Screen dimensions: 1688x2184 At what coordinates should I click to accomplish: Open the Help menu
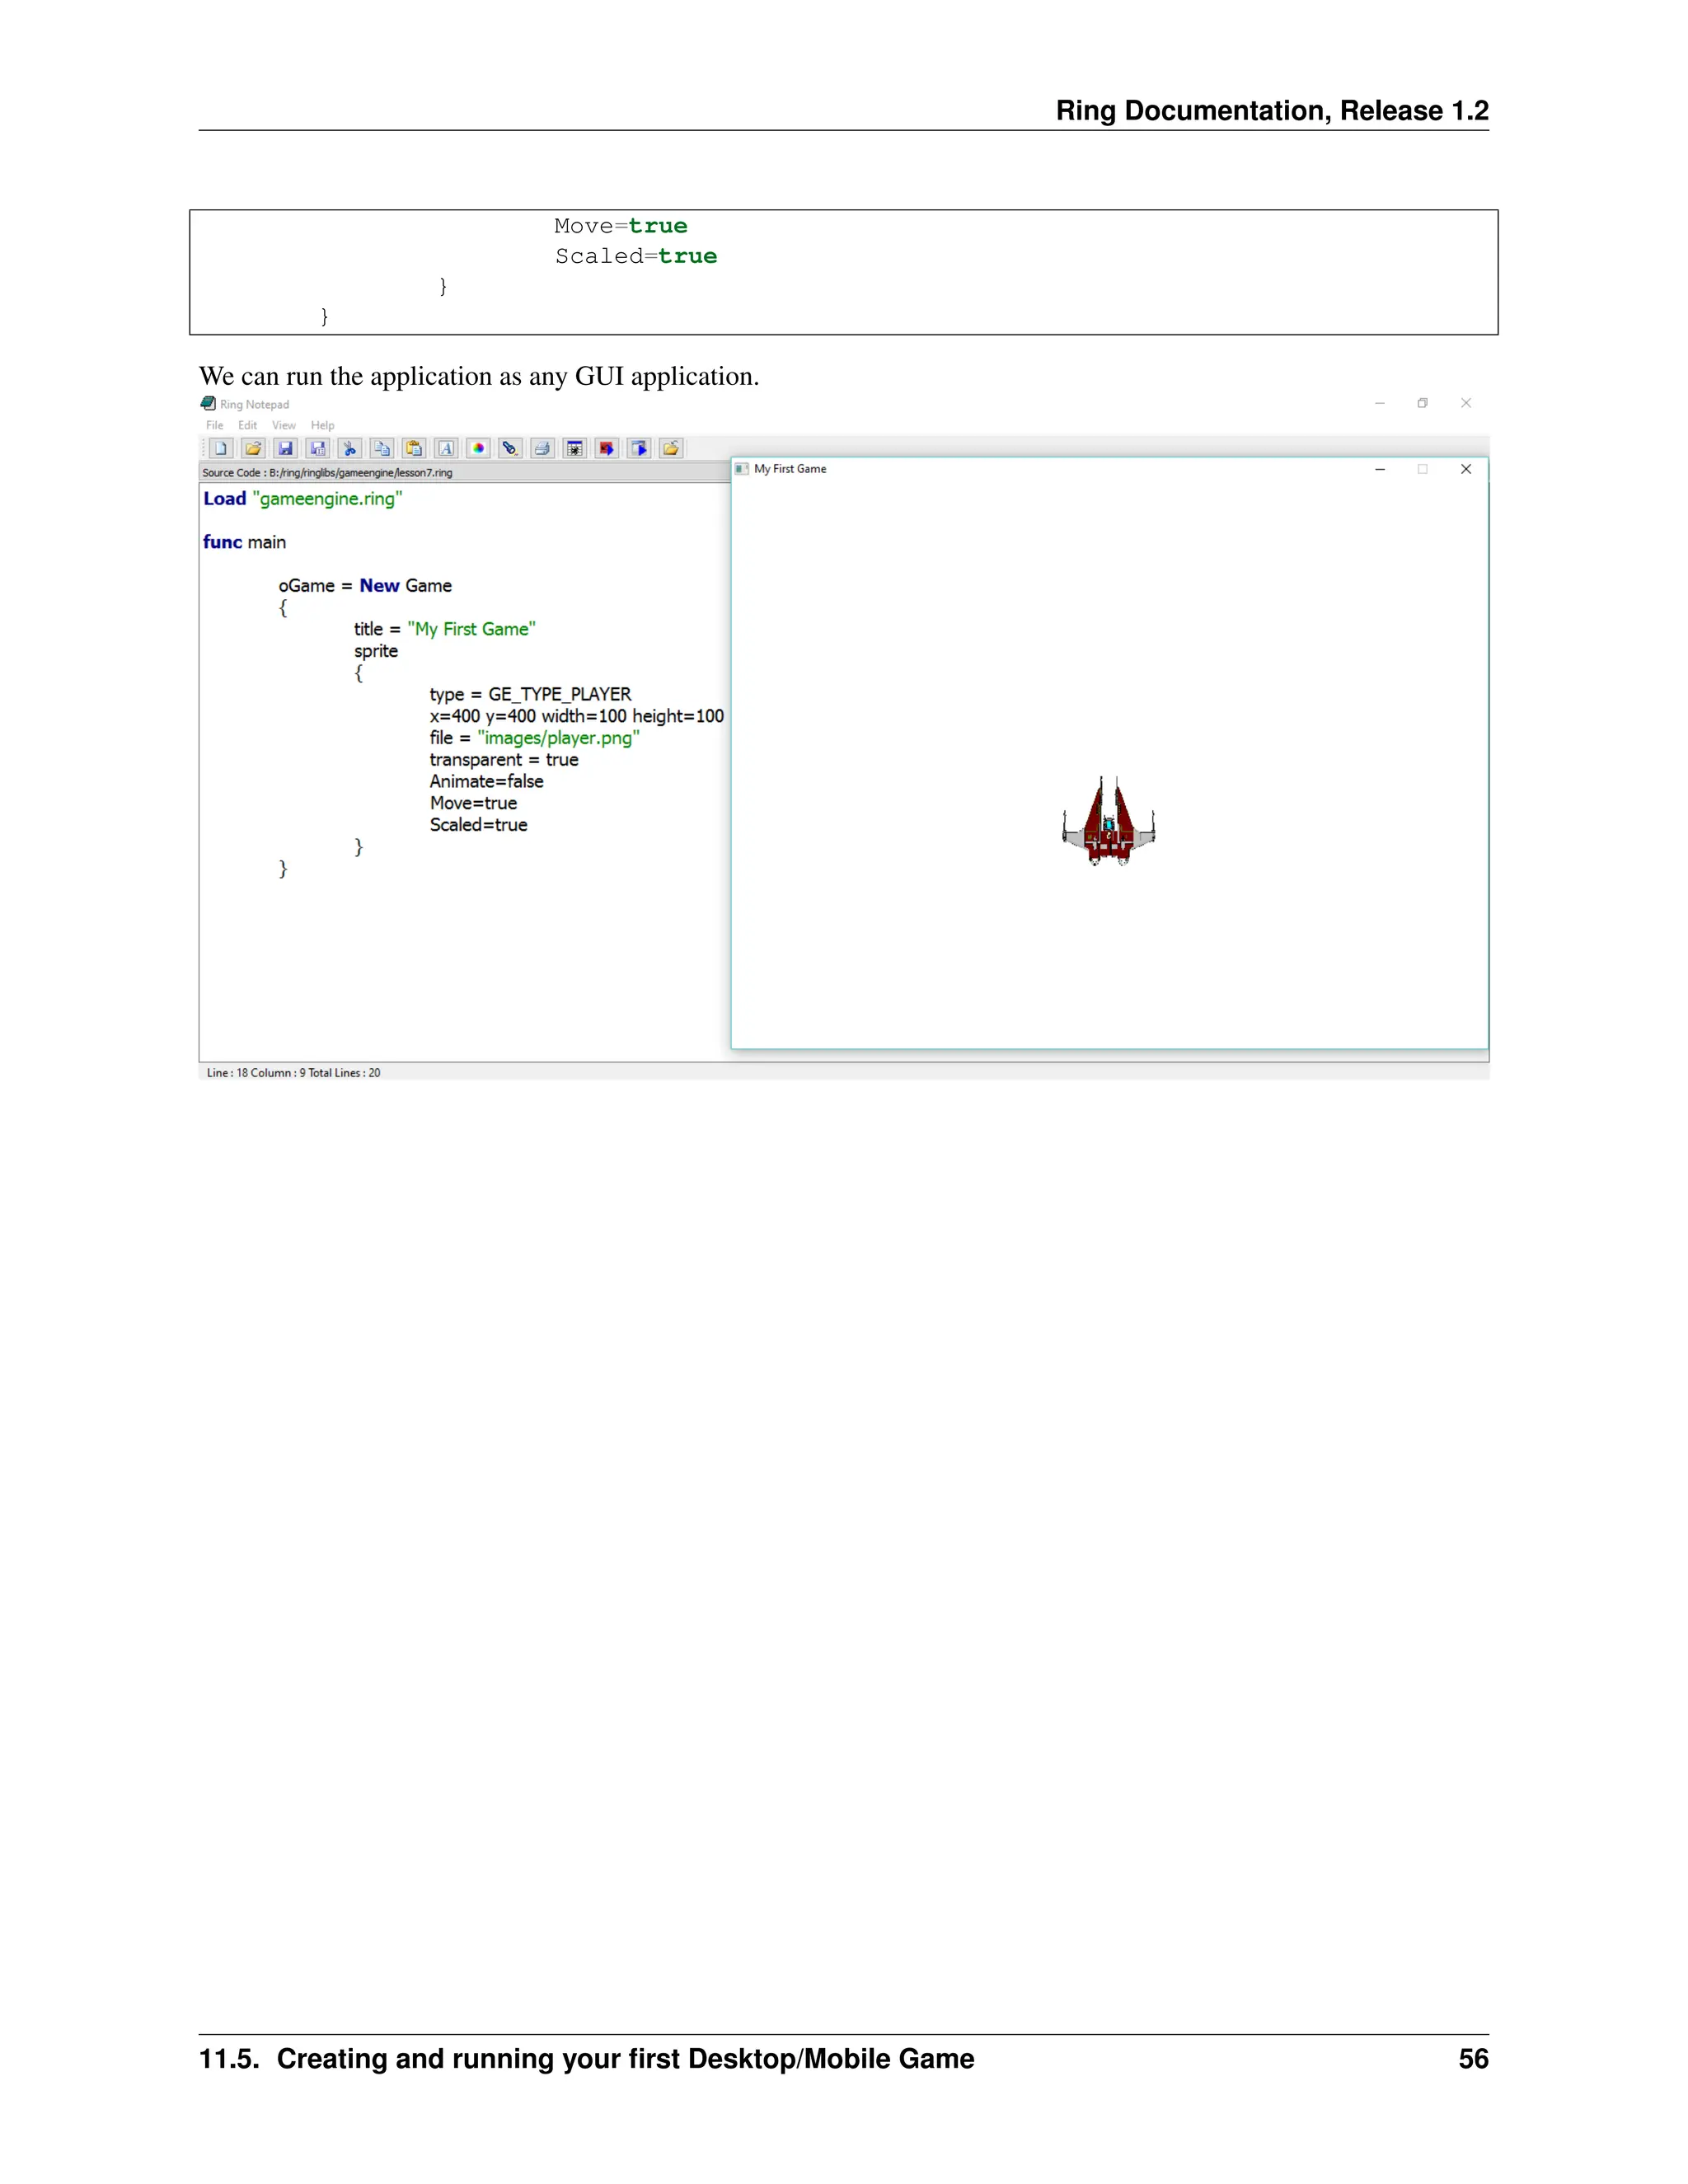tap(322, 425)
